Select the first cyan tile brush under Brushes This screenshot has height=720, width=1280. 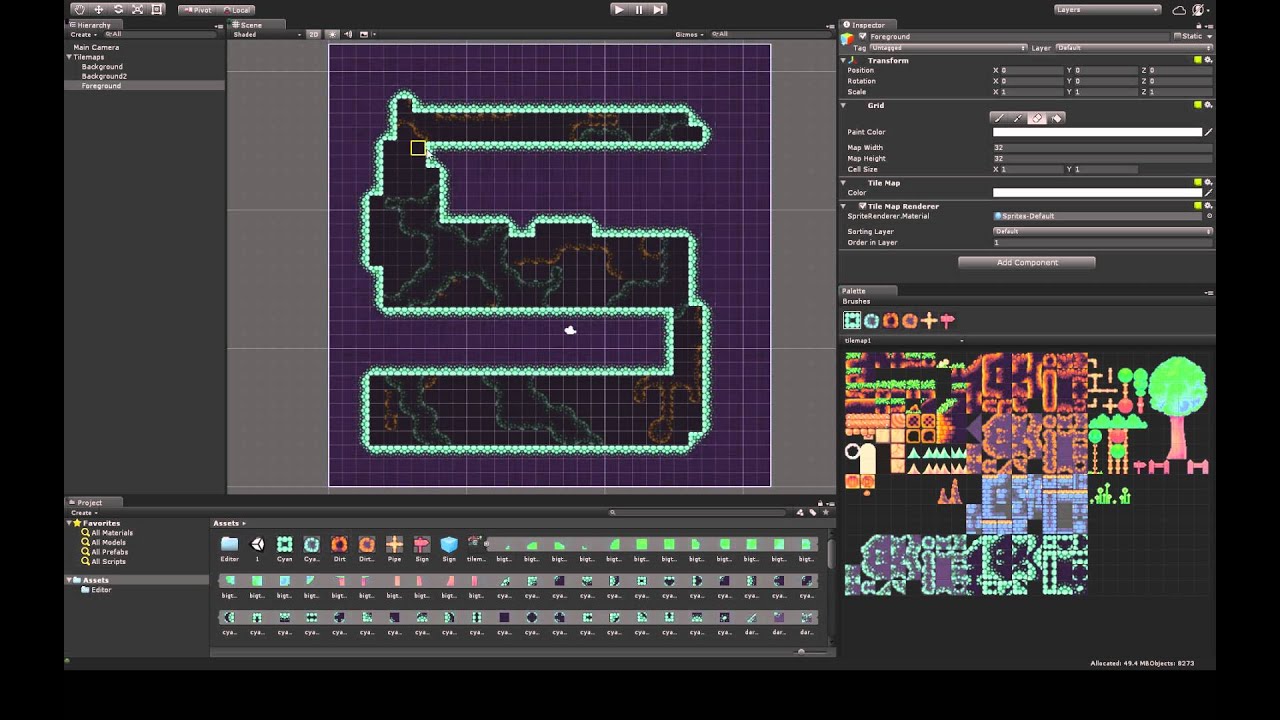[x=853, y=320]
